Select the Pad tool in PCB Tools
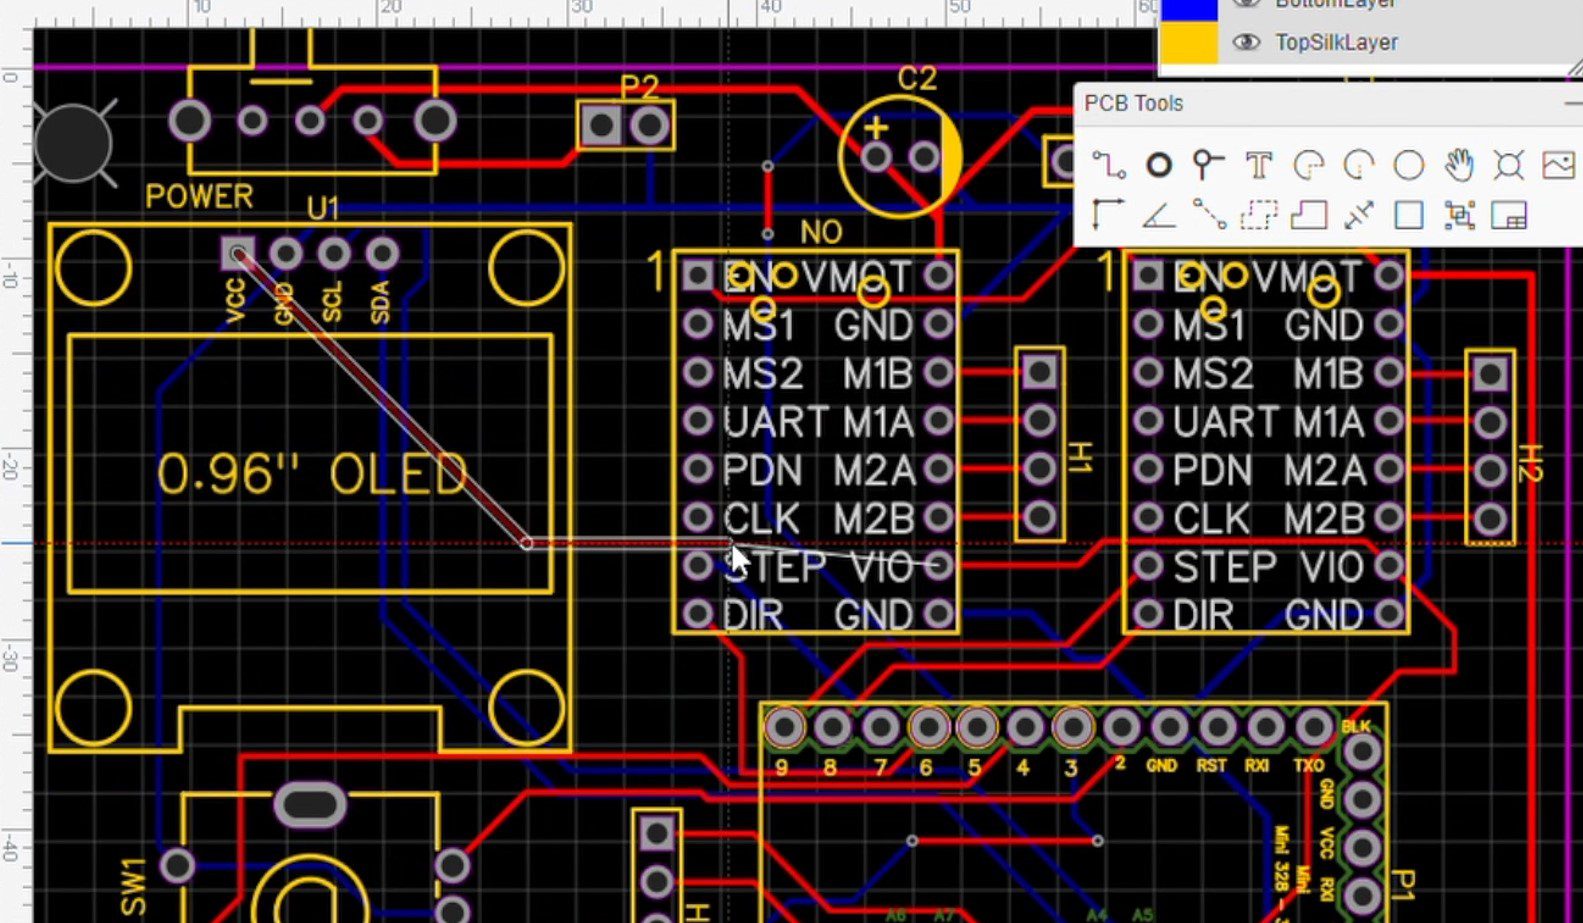1583x923 pixels. [x=1158, y=165]
